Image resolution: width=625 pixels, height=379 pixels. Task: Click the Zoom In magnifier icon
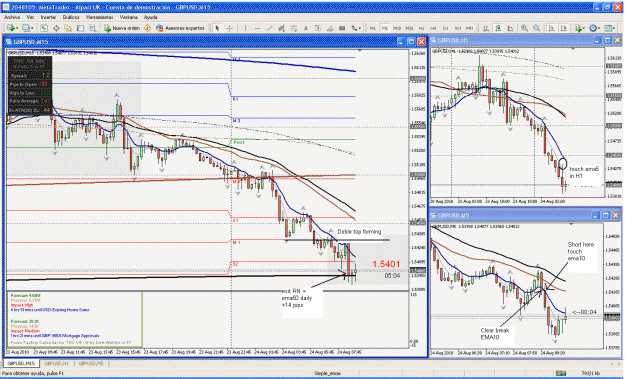click(x=524, y=28)
